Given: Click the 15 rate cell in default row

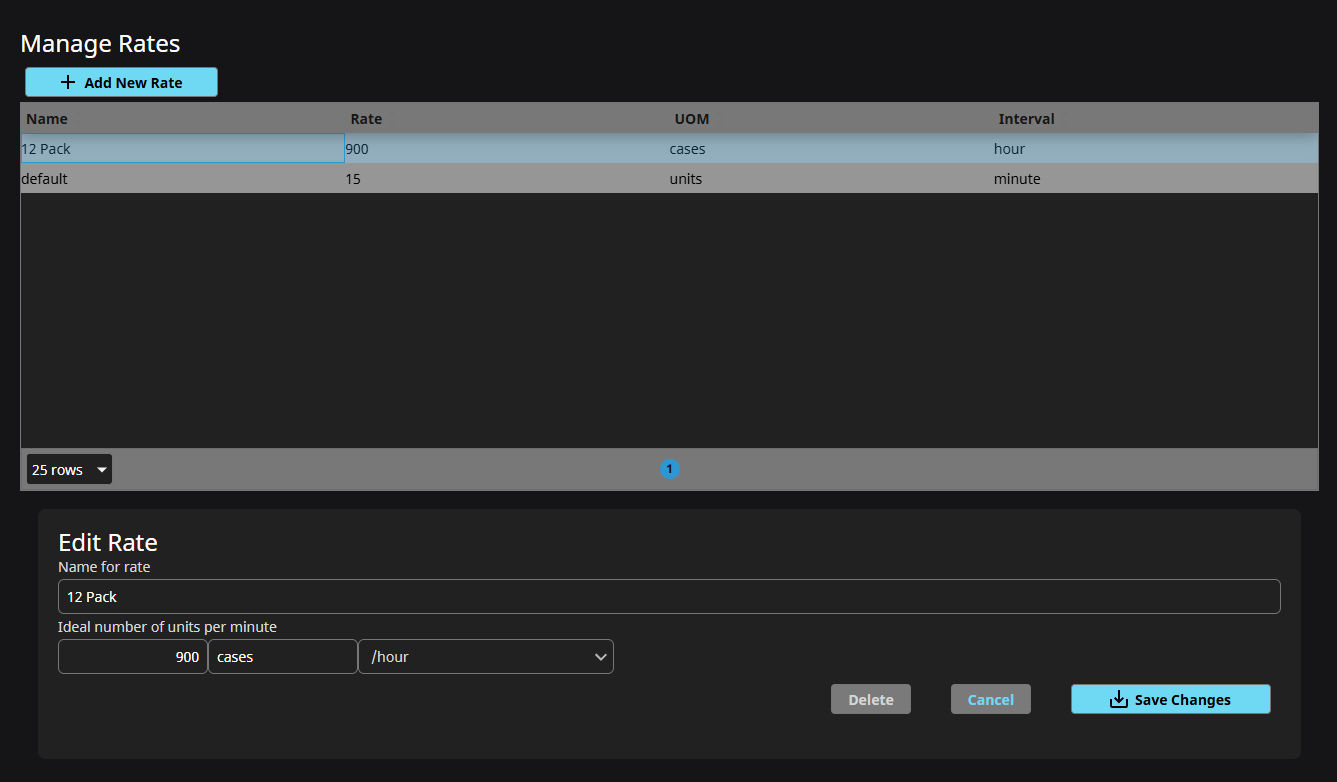Looking at the screenshot, I should pyautogui.click(x=353, y=179).
